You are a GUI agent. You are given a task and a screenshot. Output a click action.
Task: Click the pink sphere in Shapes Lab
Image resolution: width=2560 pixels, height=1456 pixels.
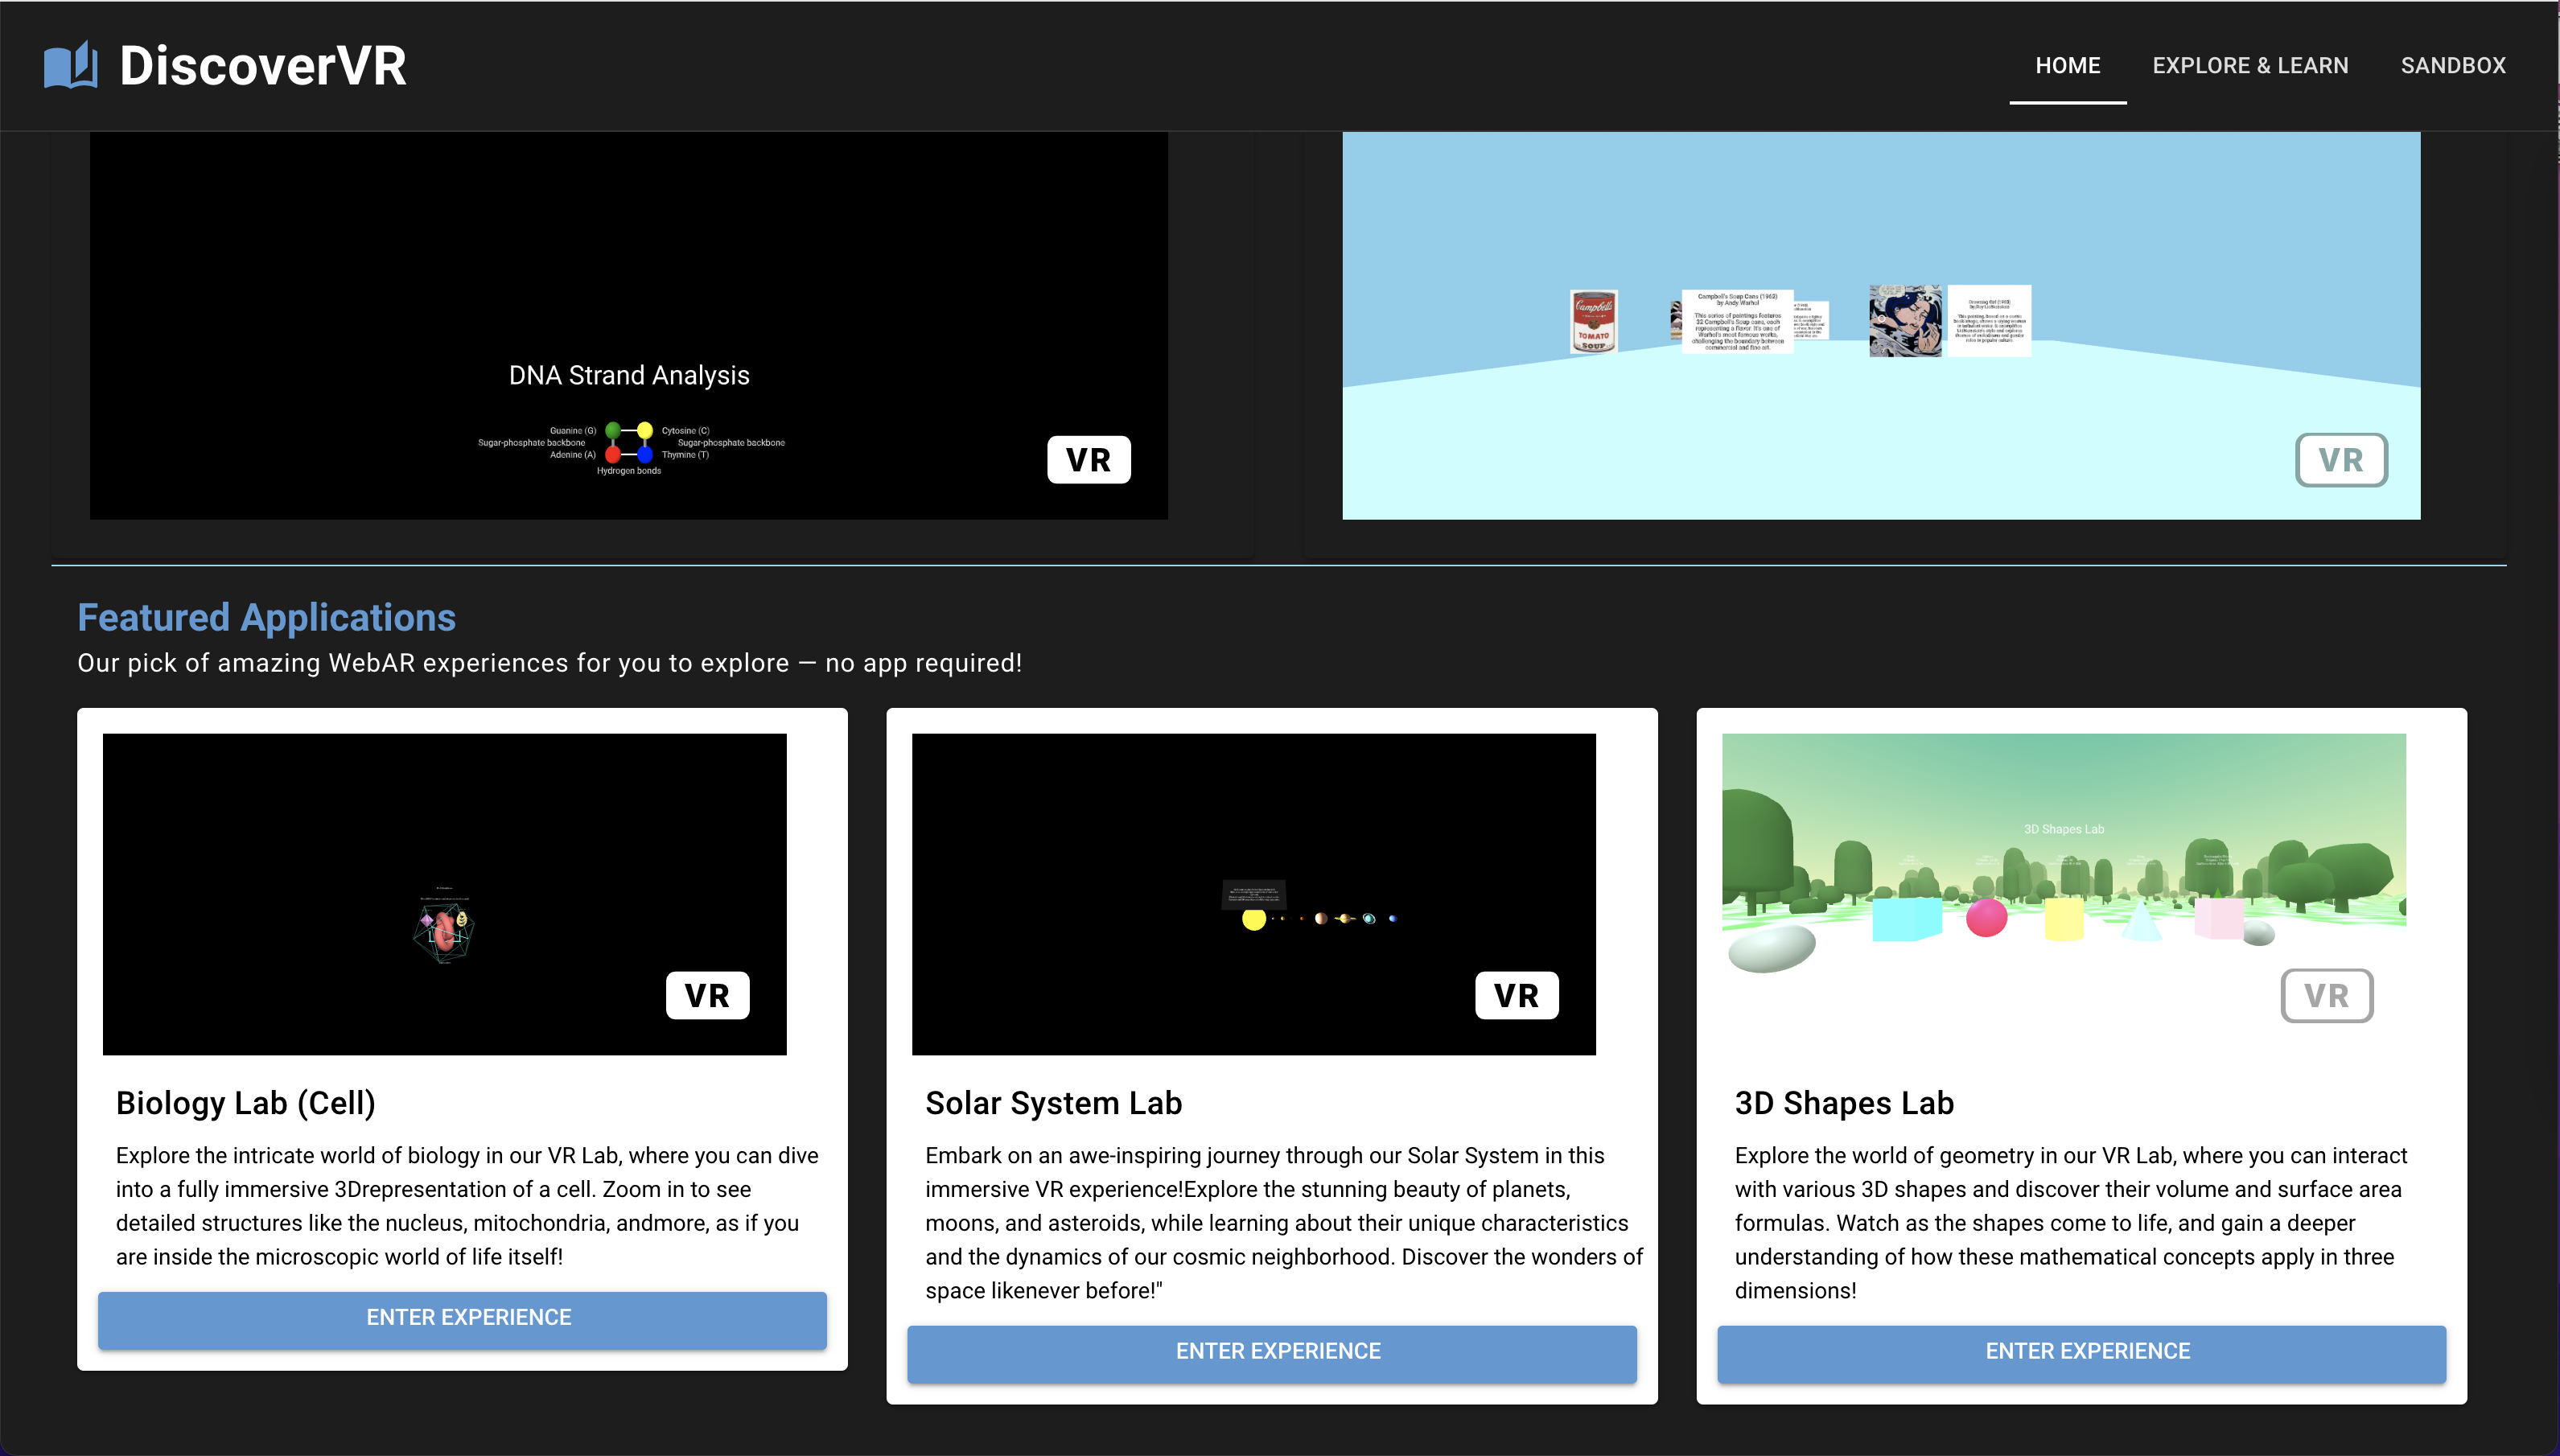click(x=1986, y=918)
